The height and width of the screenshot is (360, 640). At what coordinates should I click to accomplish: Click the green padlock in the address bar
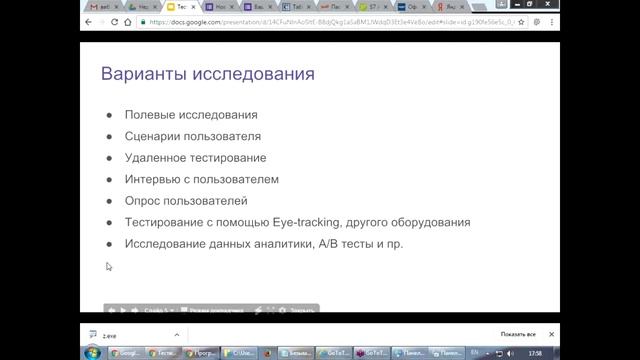tap(143, 22)
